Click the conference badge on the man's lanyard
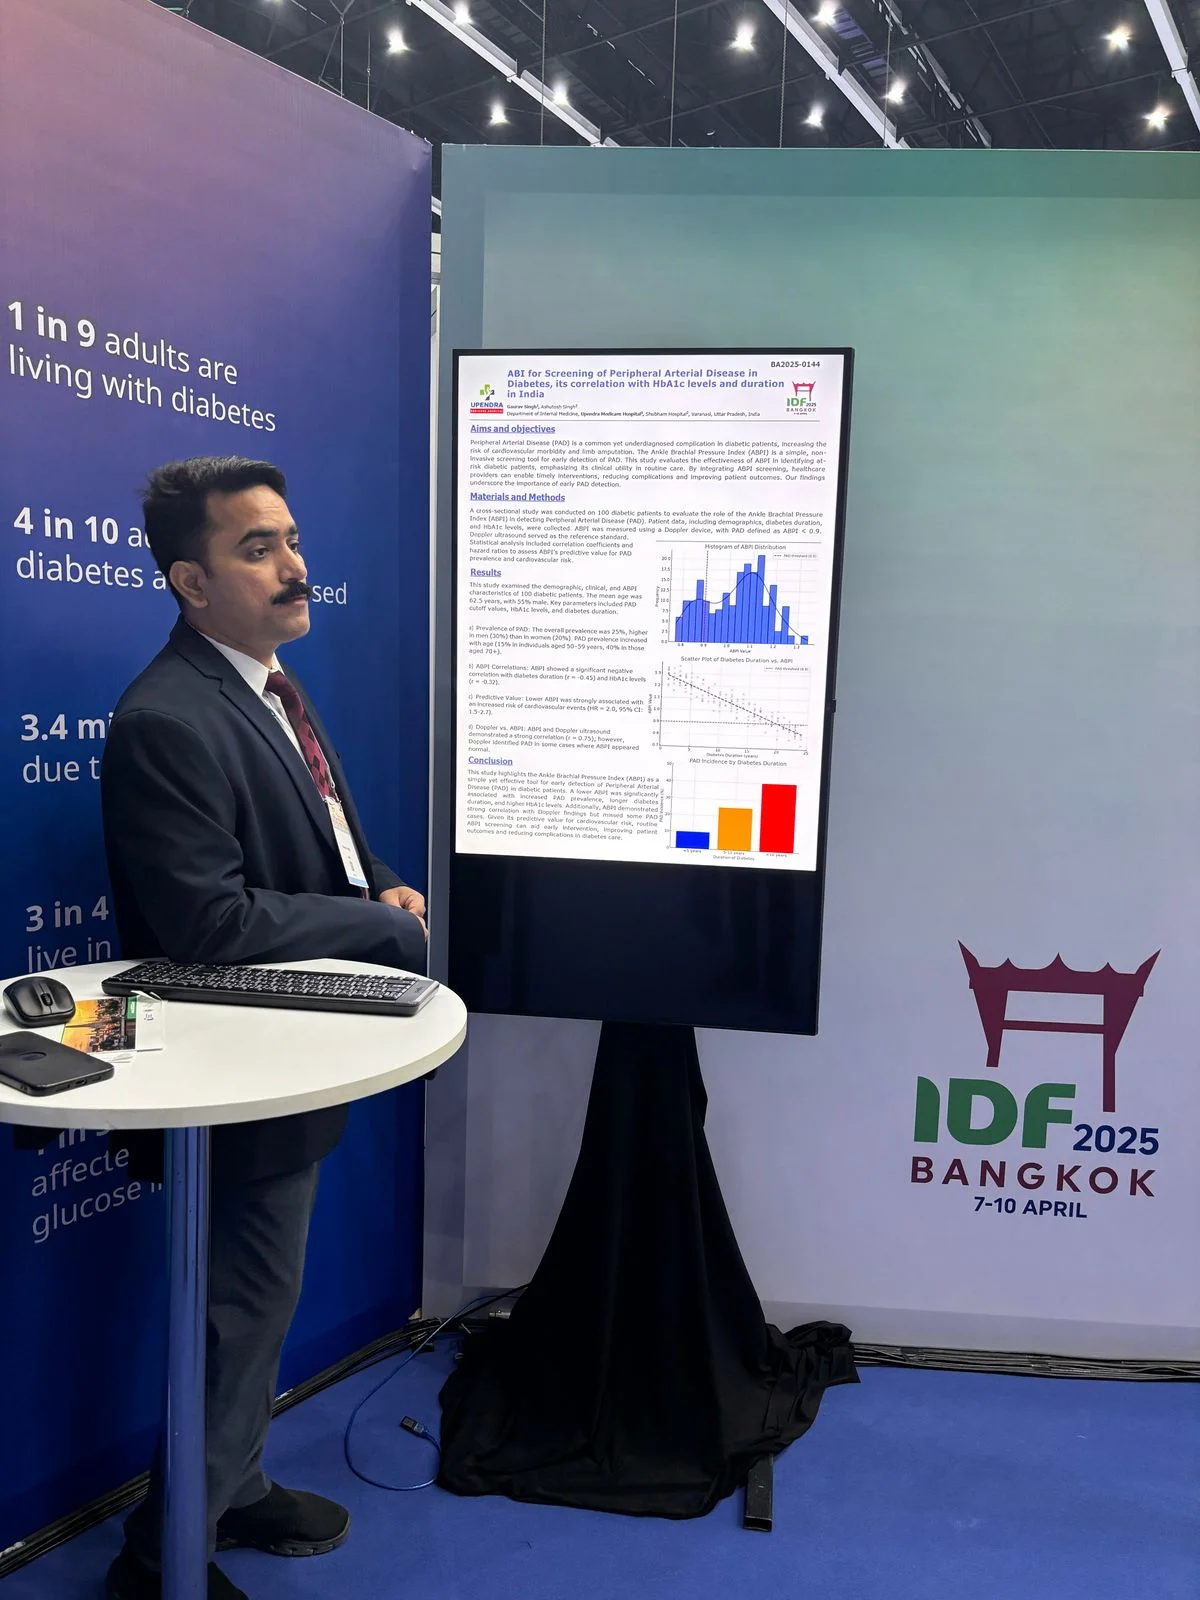 (x=348, y=842)
